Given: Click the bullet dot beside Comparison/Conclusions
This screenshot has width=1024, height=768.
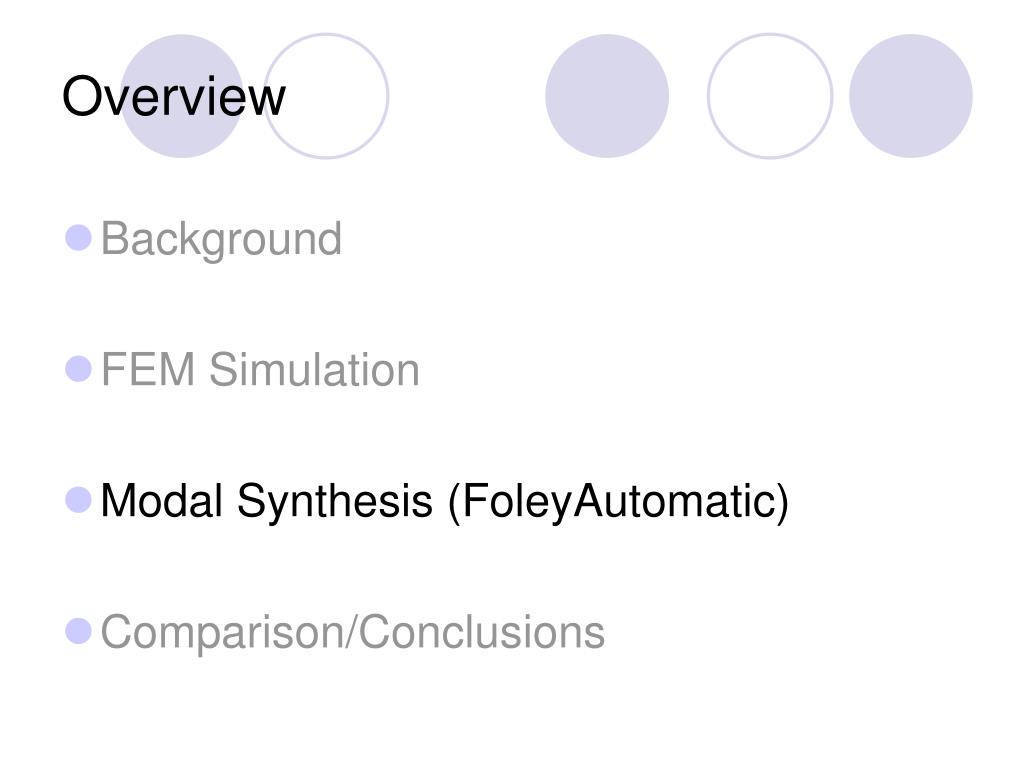Looking at the screenshot, I should (78, 632).
